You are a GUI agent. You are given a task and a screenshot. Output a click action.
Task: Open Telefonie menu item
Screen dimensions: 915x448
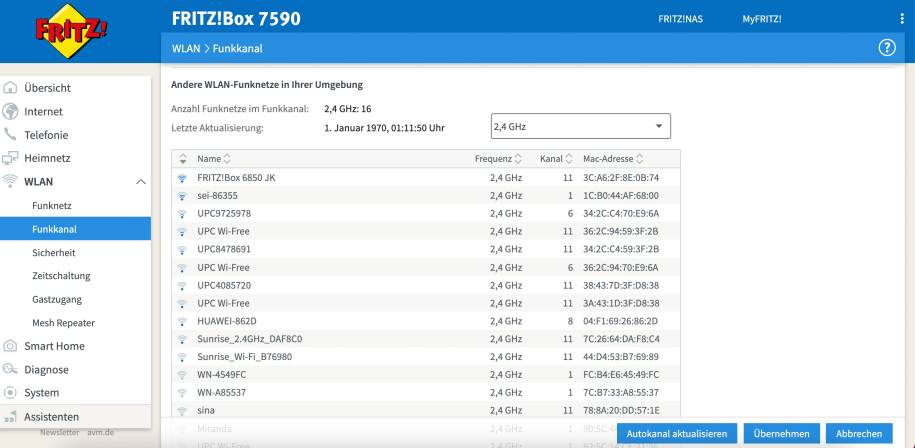46,135
